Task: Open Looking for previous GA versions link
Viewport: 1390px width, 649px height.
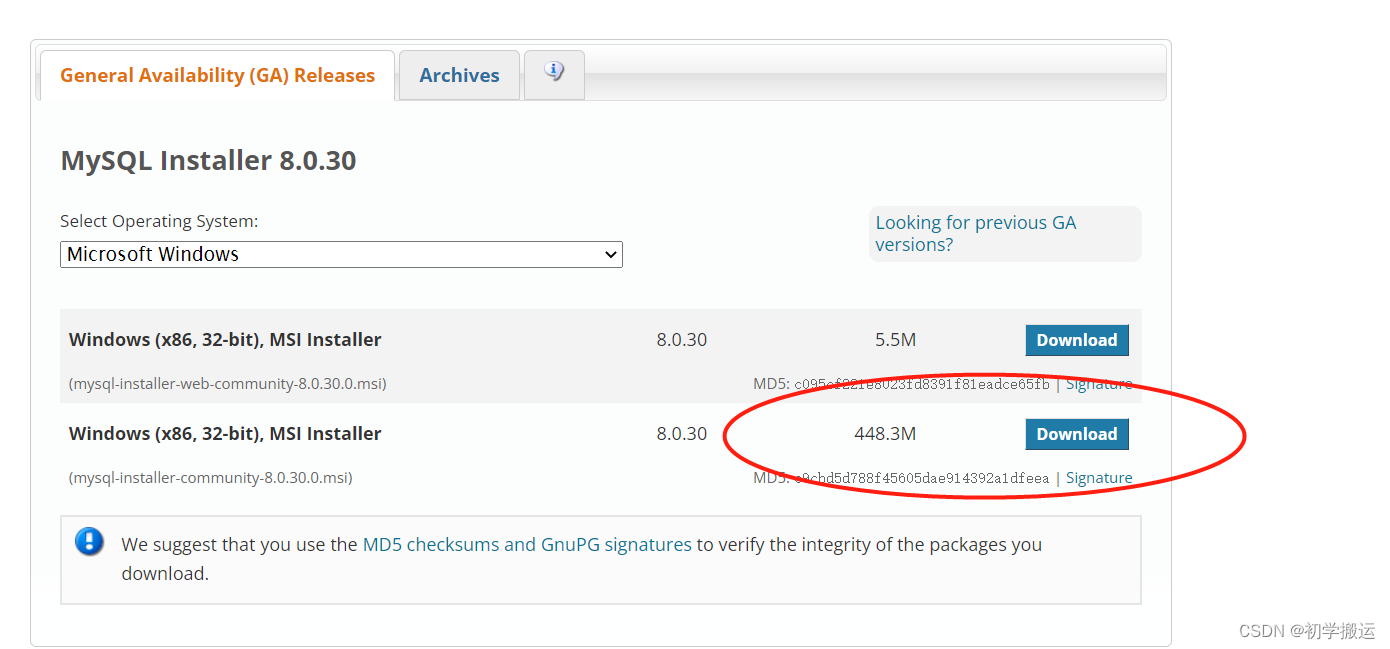Action: click(x=975, y=233)
